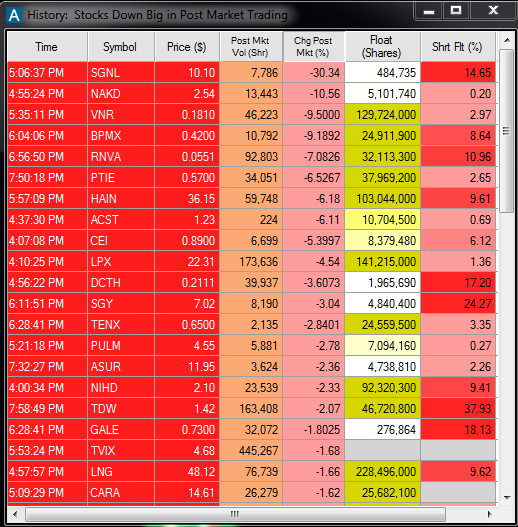Sort by Float (Shares) column header
This screenshot has height=527, width=518.
point(383,47)
